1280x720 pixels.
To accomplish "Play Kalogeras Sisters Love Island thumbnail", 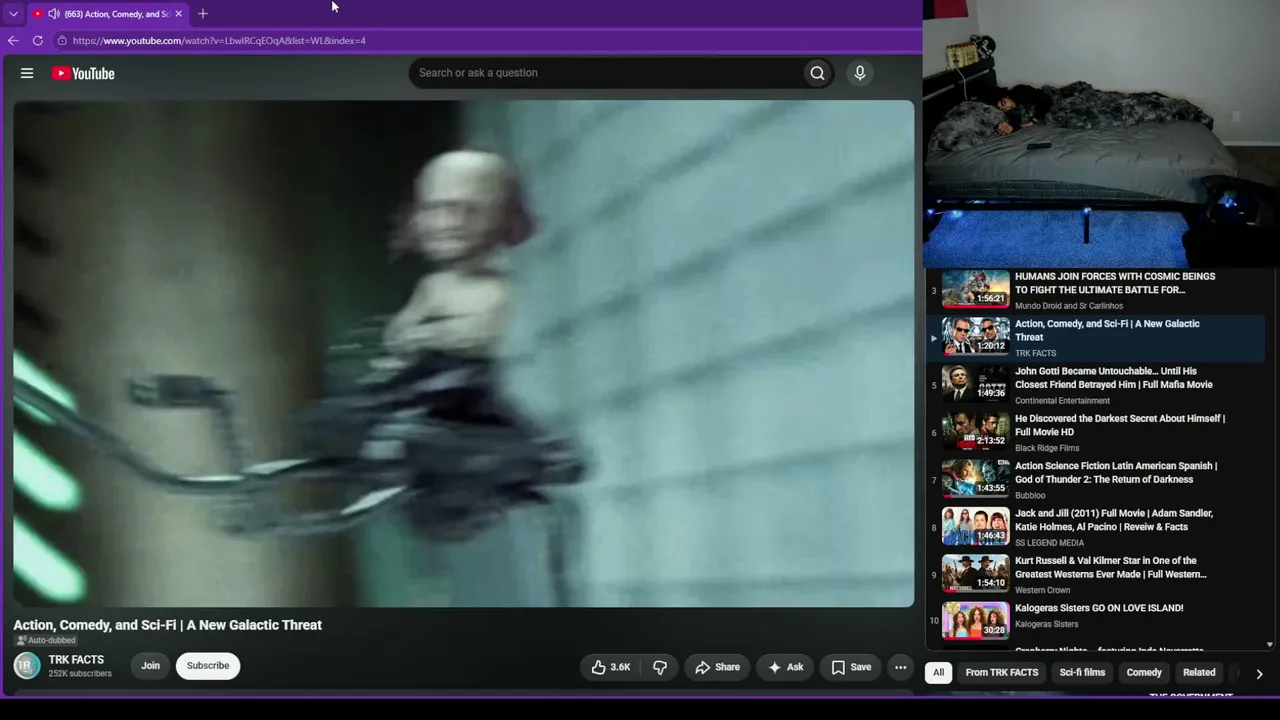I will [x=976, y=621].
